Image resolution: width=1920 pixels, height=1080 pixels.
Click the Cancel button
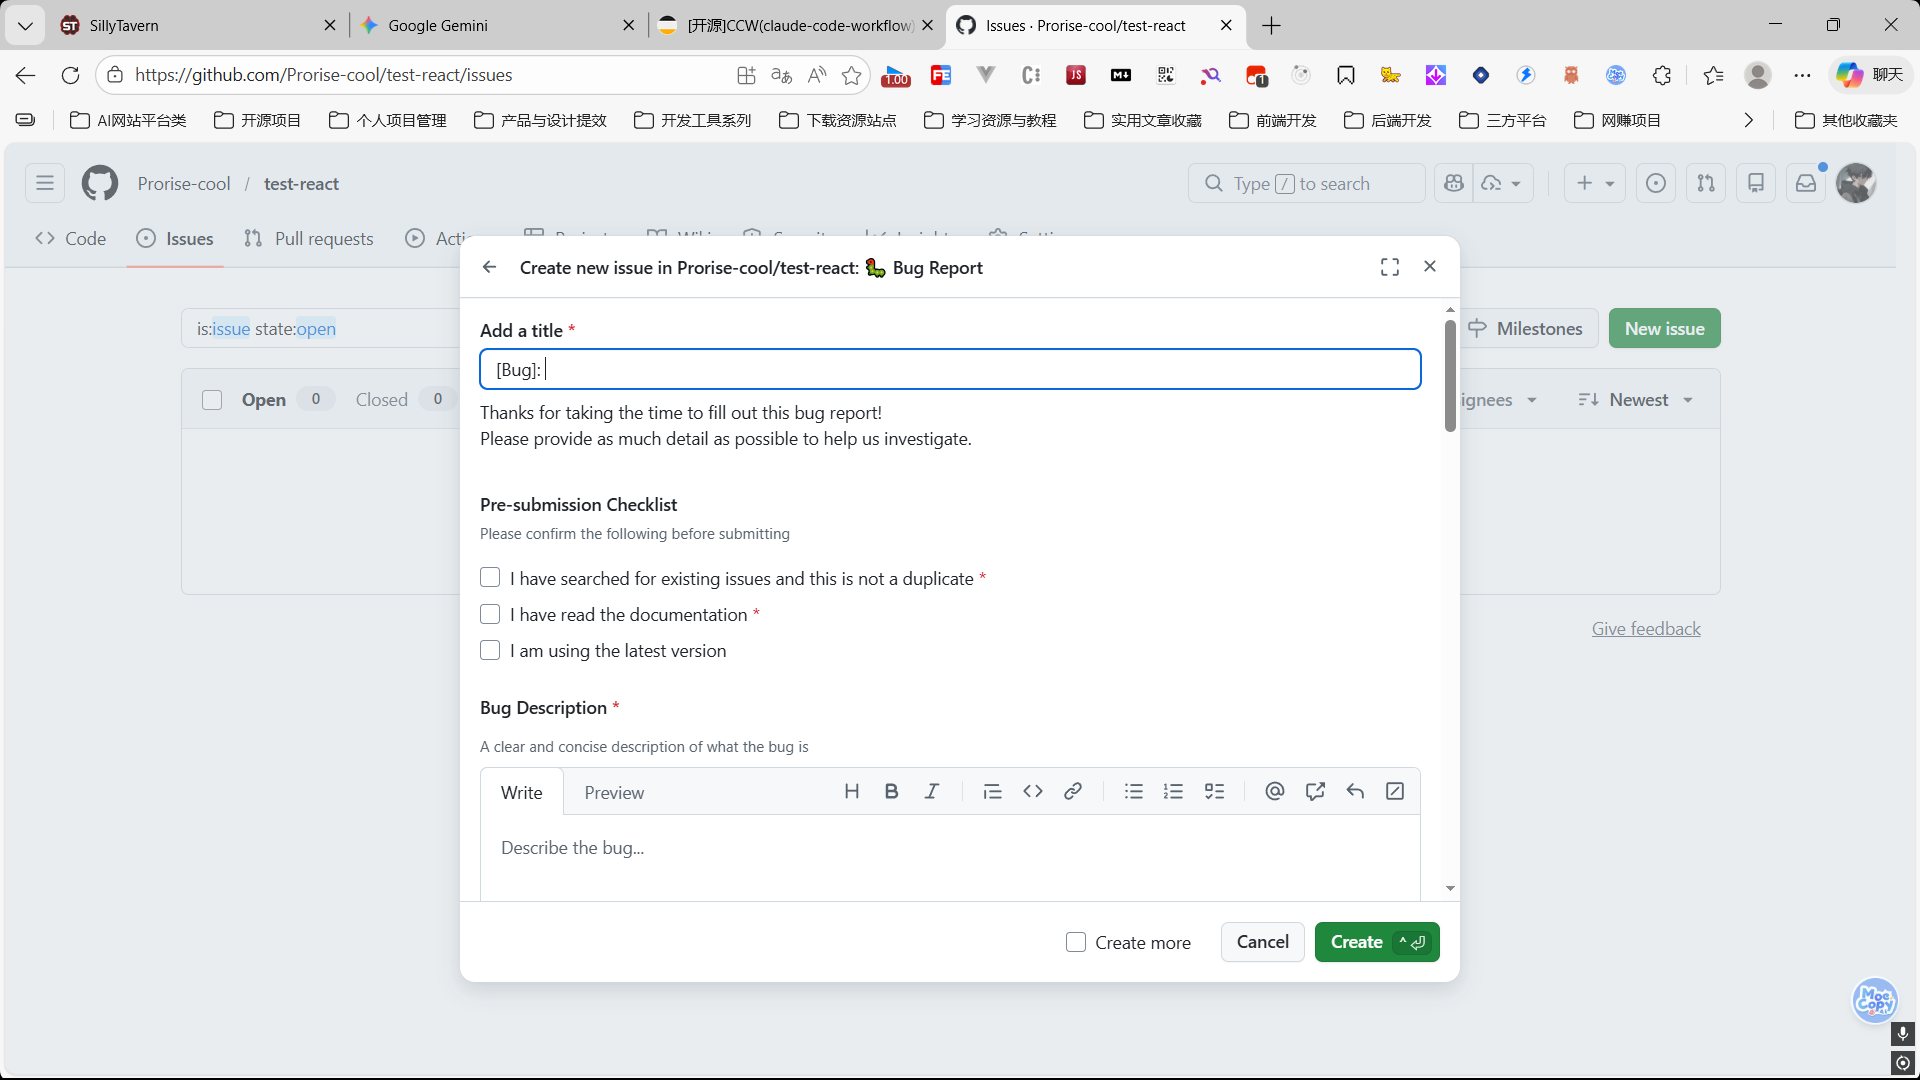(x=1262, y=942)
